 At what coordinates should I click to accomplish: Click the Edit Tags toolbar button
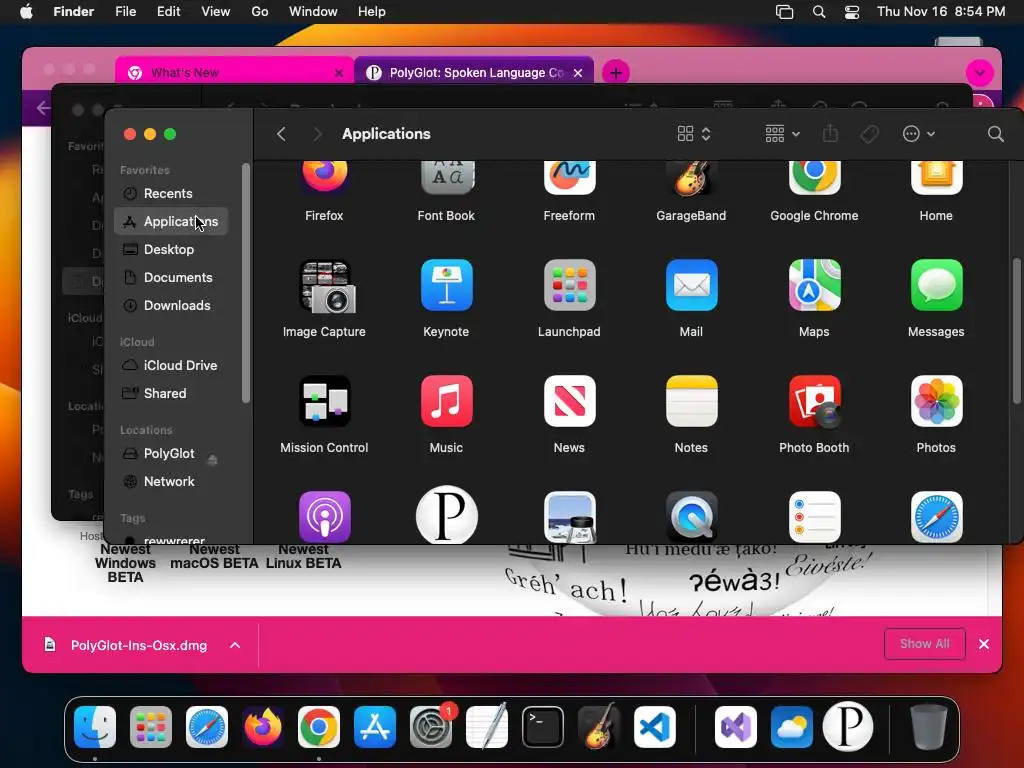[x=869, y=135]
